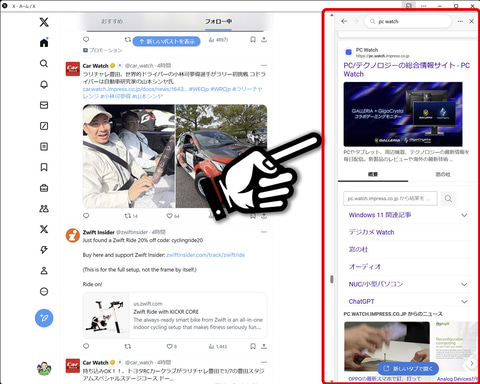The height and width of the screenshot is (384, 480).
Task: Expand the Windows 11 関連記事 chevron
Action: [464, 215]
